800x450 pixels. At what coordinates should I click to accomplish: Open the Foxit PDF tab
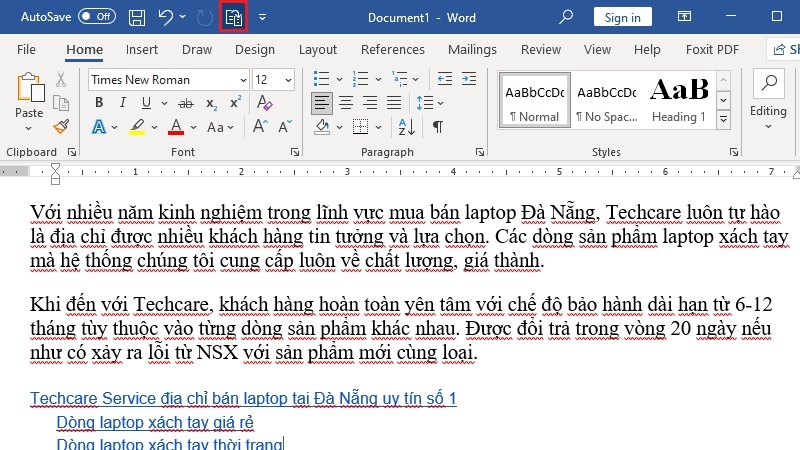712,49
